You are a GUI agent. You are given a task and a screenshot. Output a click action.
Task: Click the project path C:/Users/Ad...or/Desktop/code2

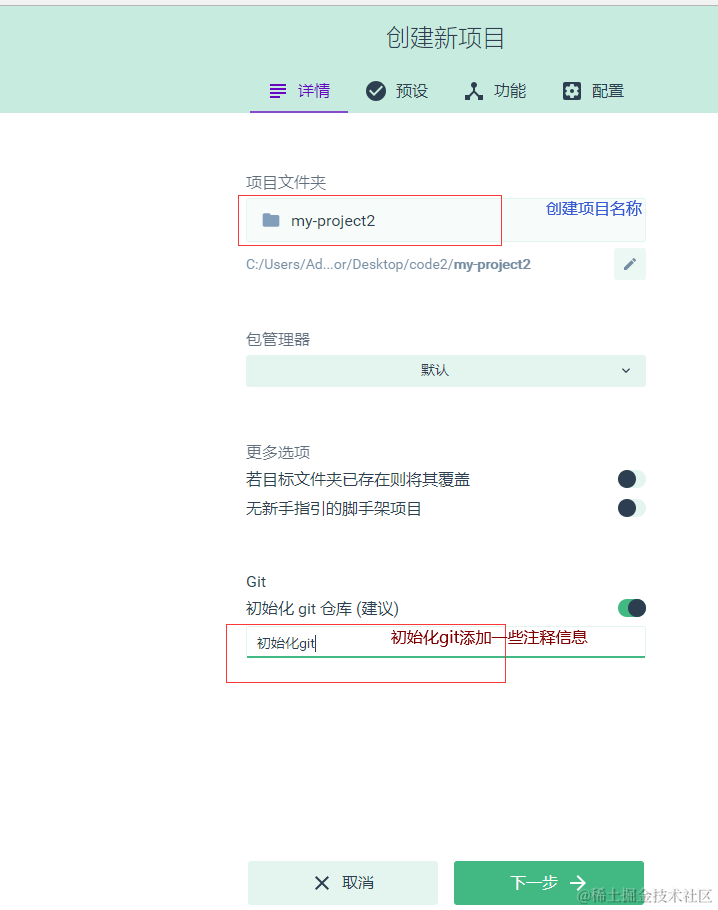coord(388,264)
